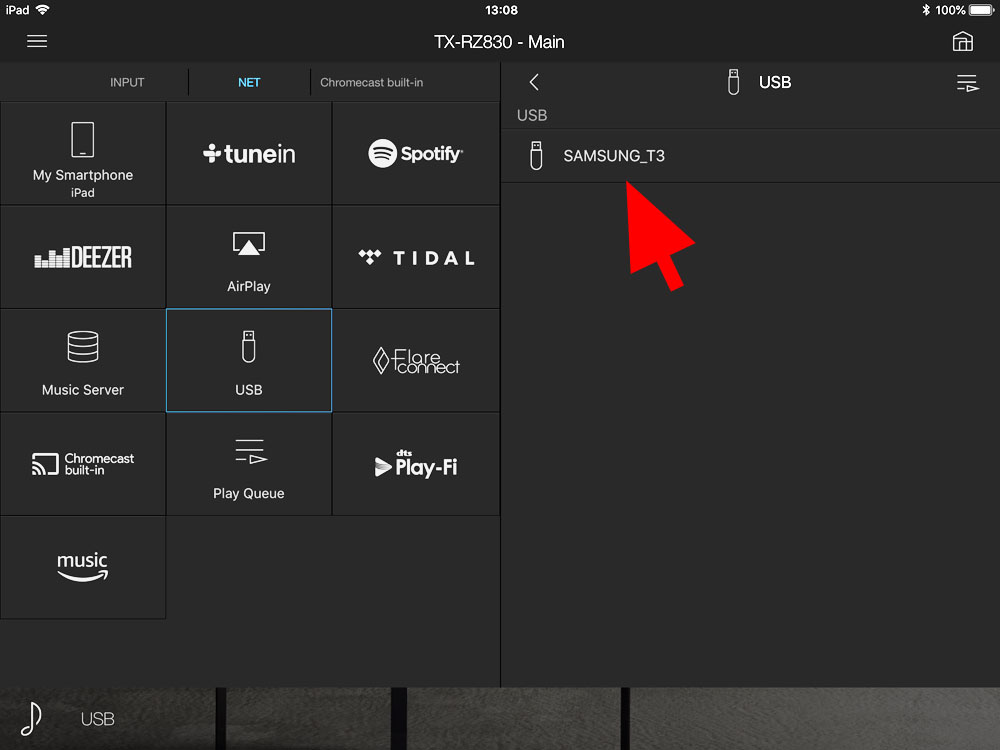Open the hamburger menu
Viewport: 1000px width, 750px height.
37,41
